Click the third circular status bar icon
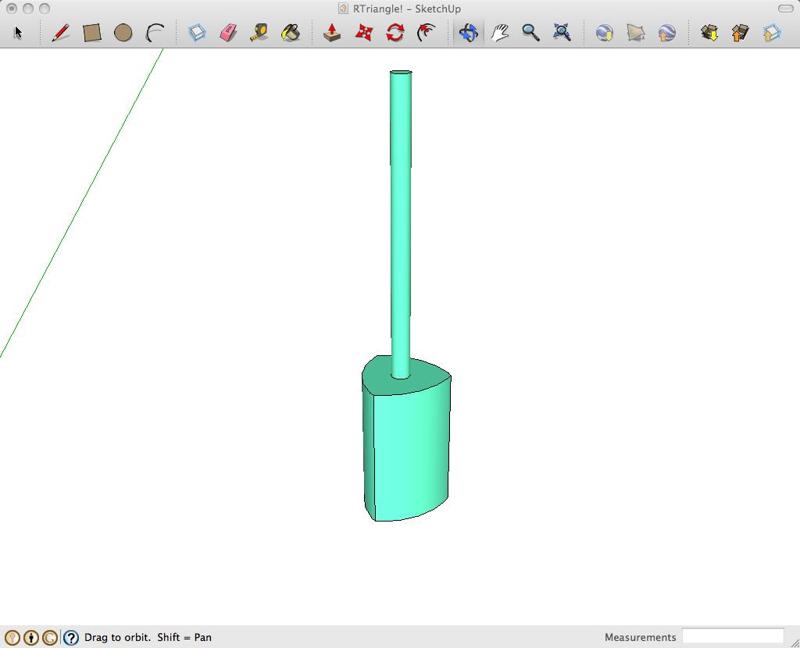The height and width of the screenshot is (648, 800). tap(50, 637)
